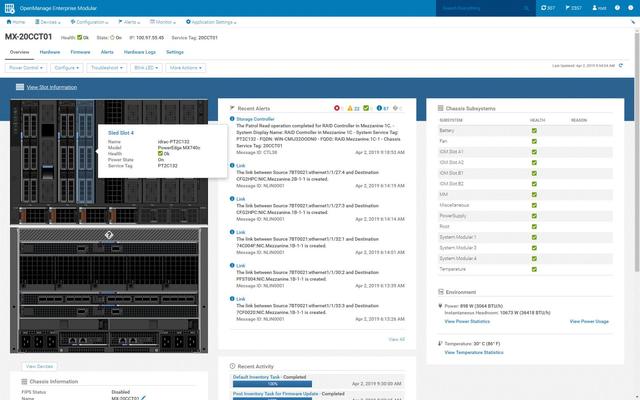The image size is (640, 400).
Task: Expand the Power Control dropdown
Action: 25,68
